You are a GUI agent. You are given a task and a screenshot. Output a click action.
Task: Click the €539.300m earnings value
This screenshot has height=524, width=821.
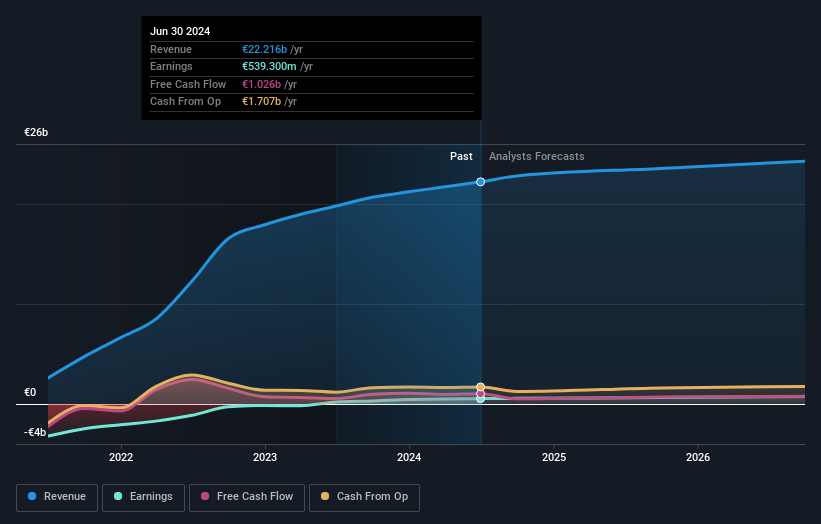(x=269, y=66)
